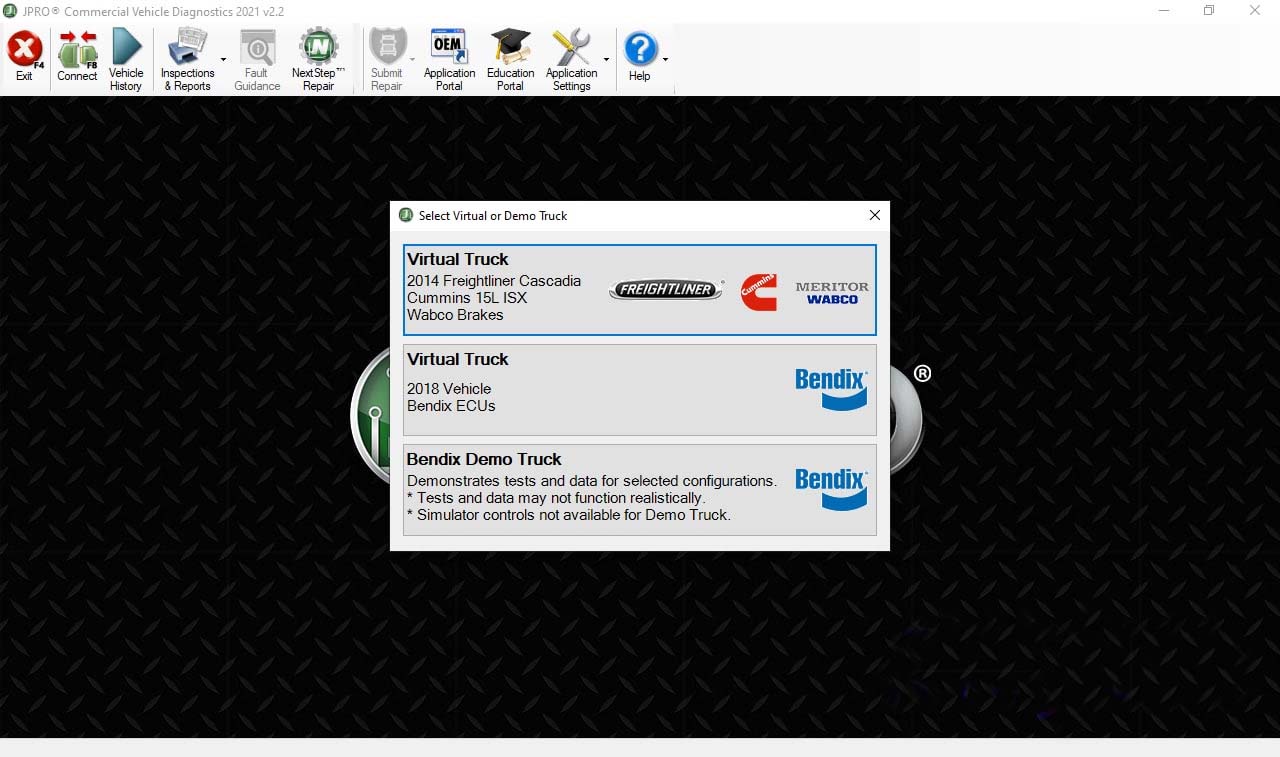Click 'Cummins 15L ISX' text
The image size is (1280, 757).
click(467, 298)
